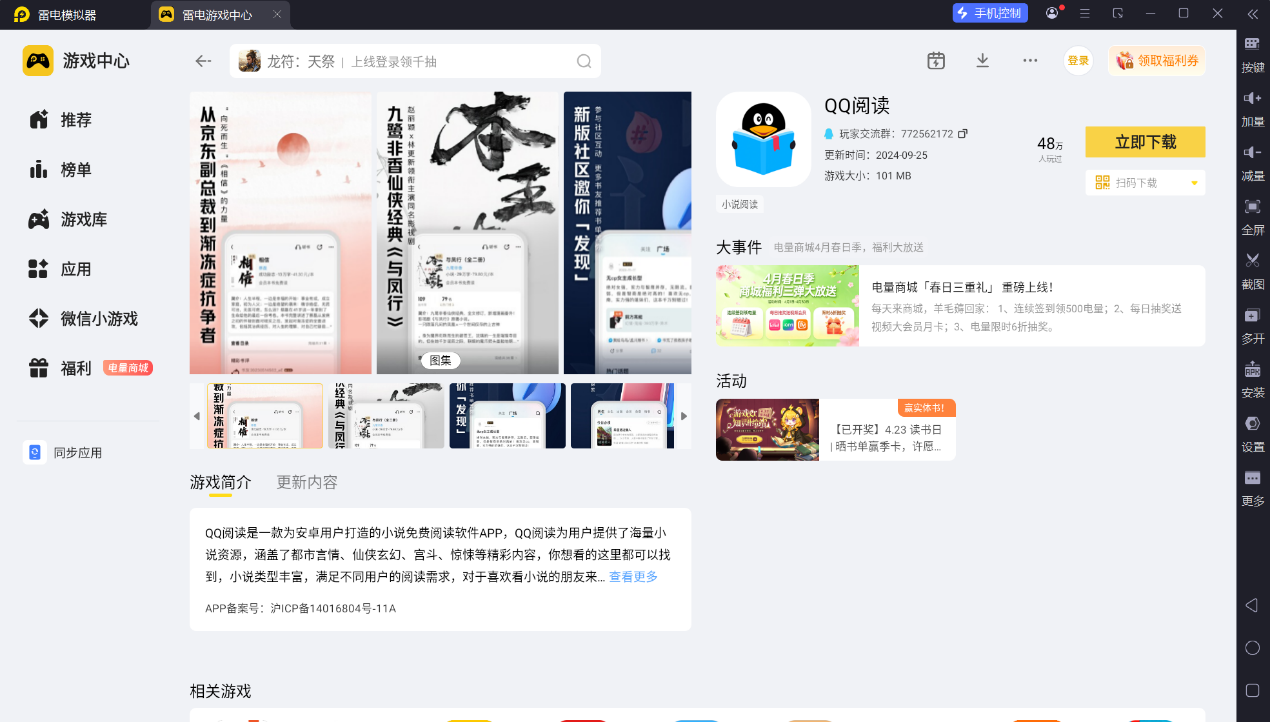Select fourth screenshot thumbnail
The image size is (1270, 722).
tap(624, 416)
